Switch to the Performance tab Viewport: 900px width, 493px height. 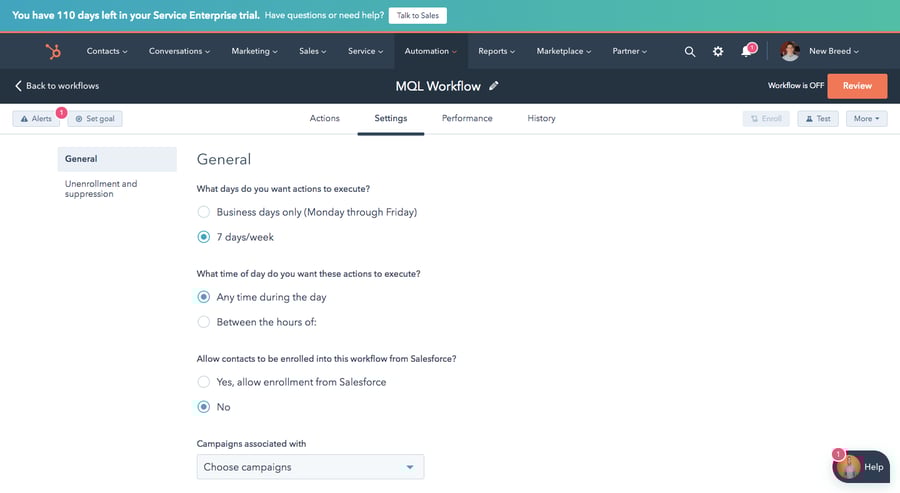point(467,118)
